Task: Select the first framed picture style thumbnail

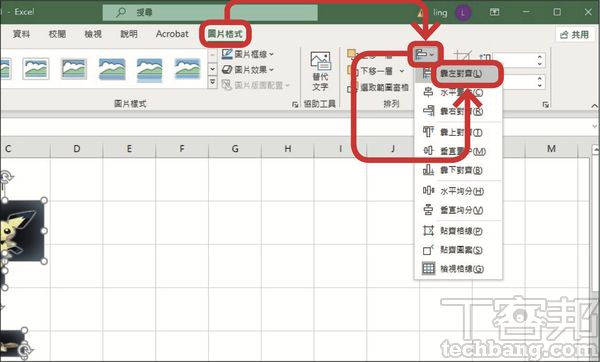Action: [x=36, y=69]
